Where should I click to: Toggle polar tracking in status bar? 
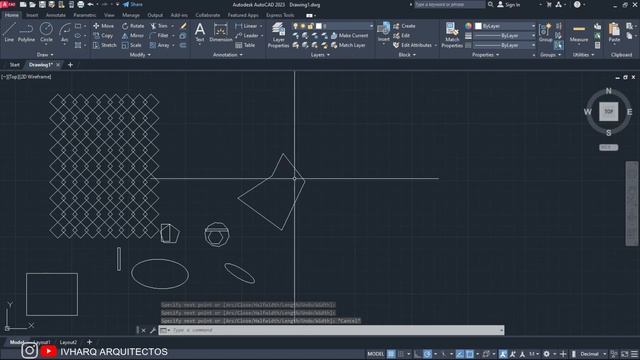point(427,354)
